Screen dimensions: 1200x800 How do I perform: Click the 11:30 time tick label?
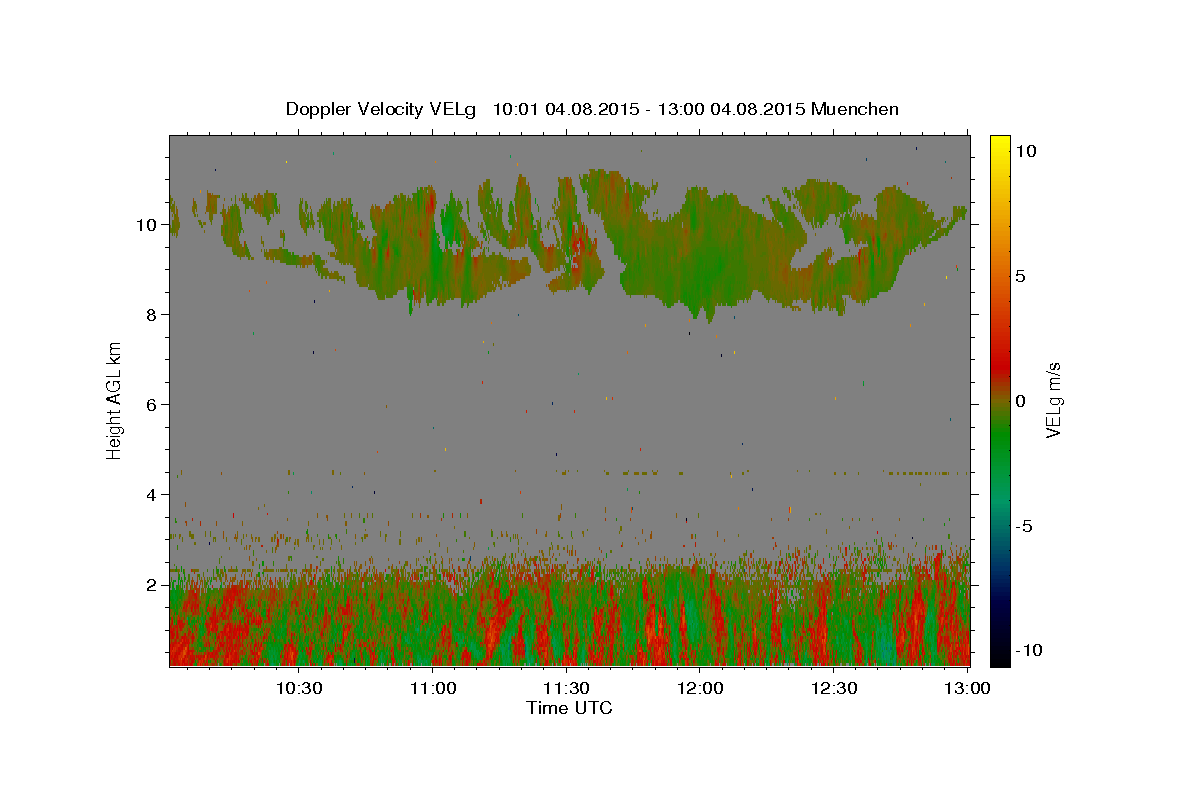coord(567,688)
